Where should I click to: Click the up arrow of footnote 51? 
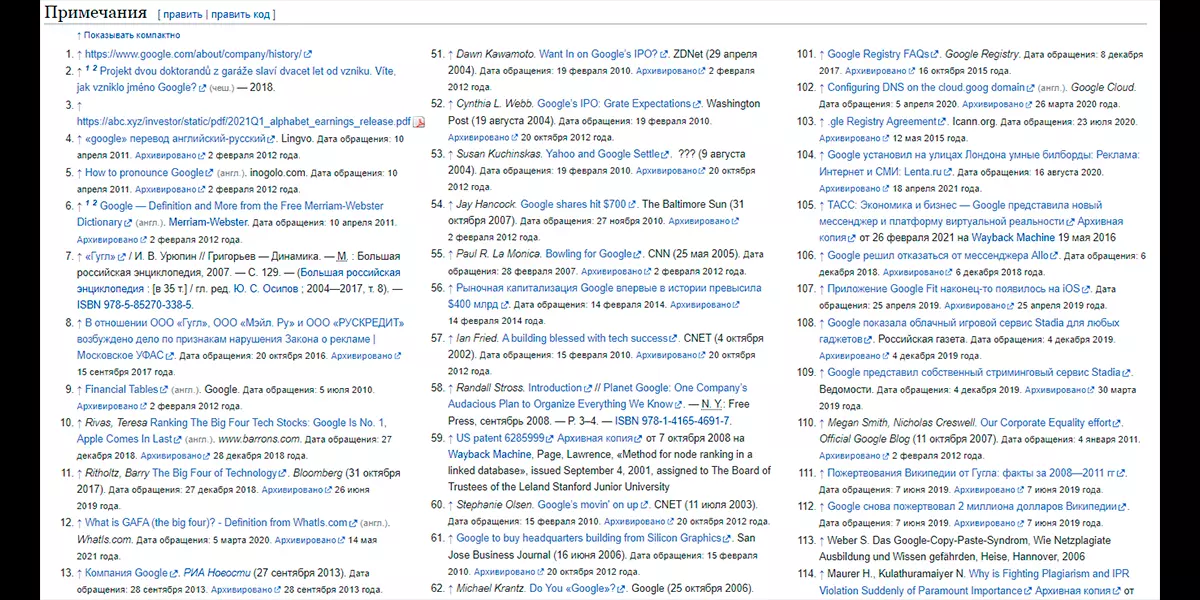(450, 53)
